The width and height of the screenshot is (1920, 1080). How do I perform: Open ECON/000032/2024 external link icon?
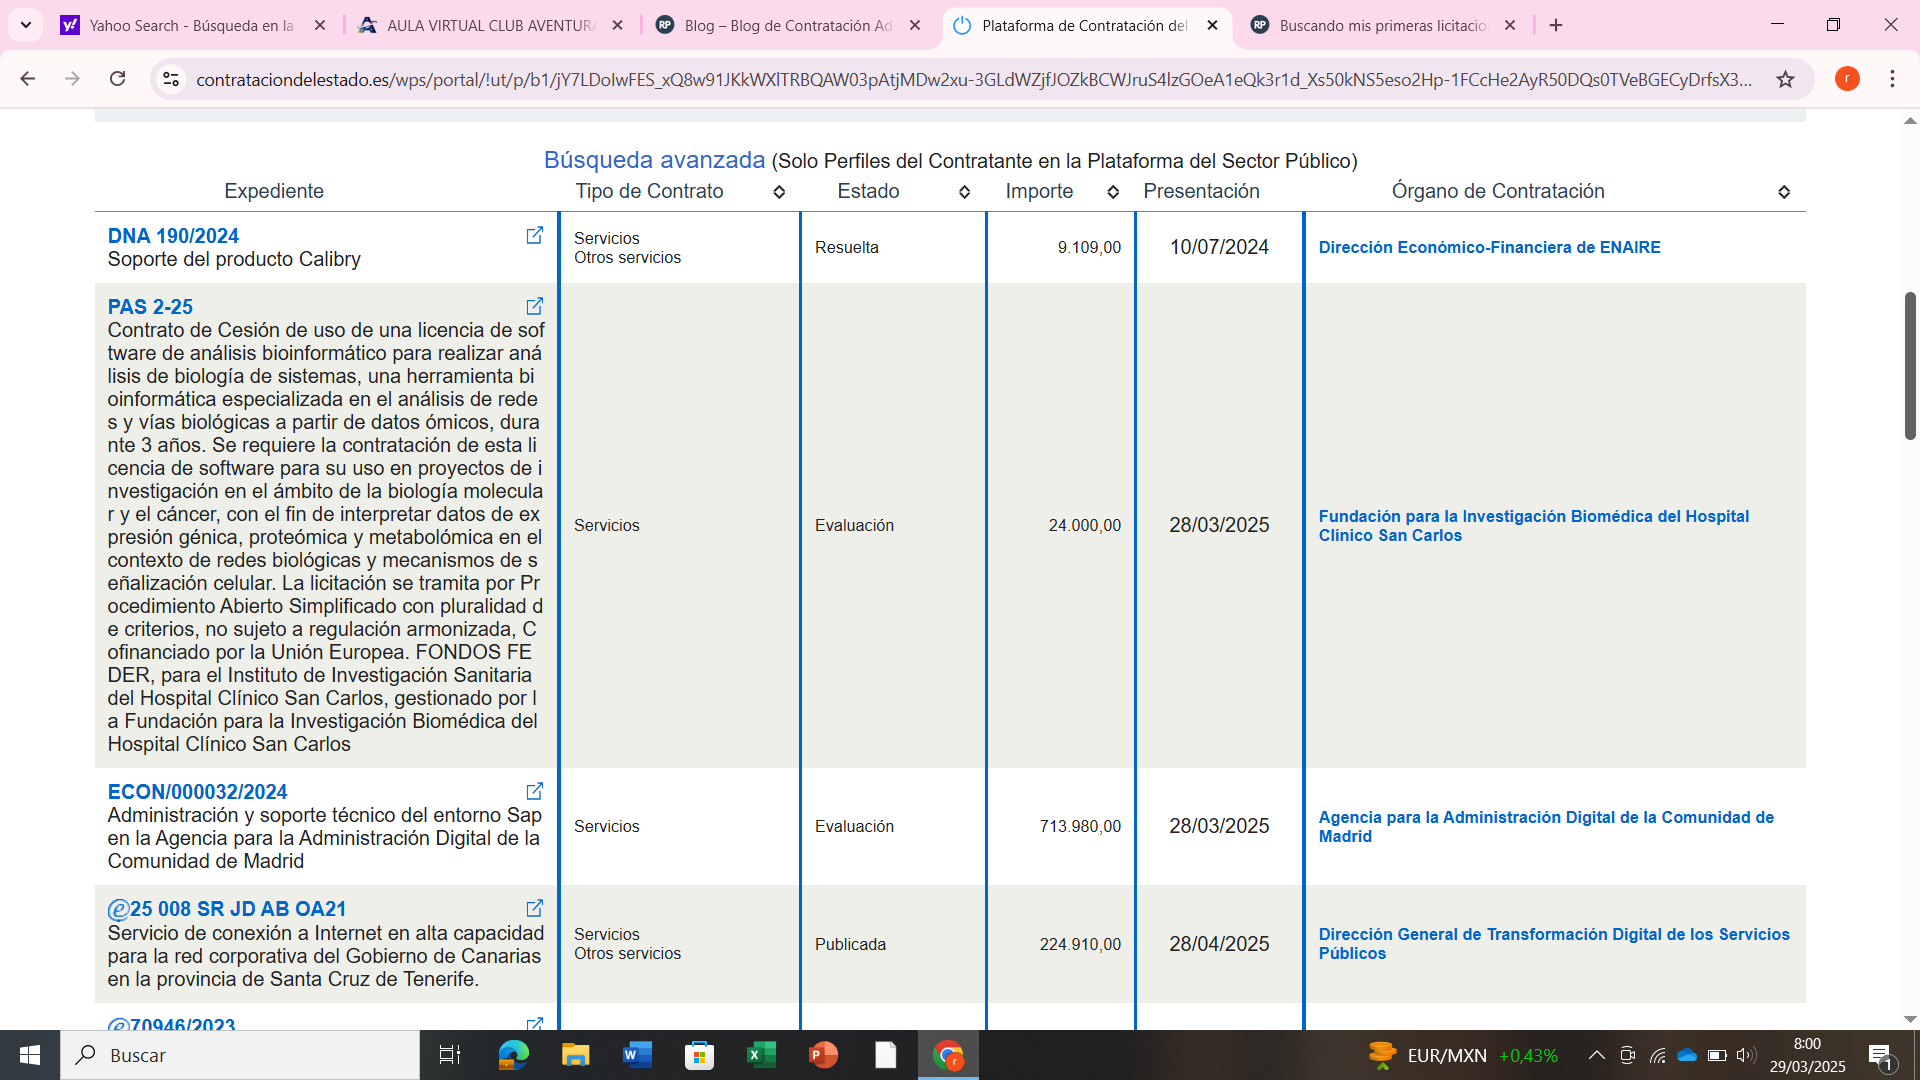tap(535, 791)
